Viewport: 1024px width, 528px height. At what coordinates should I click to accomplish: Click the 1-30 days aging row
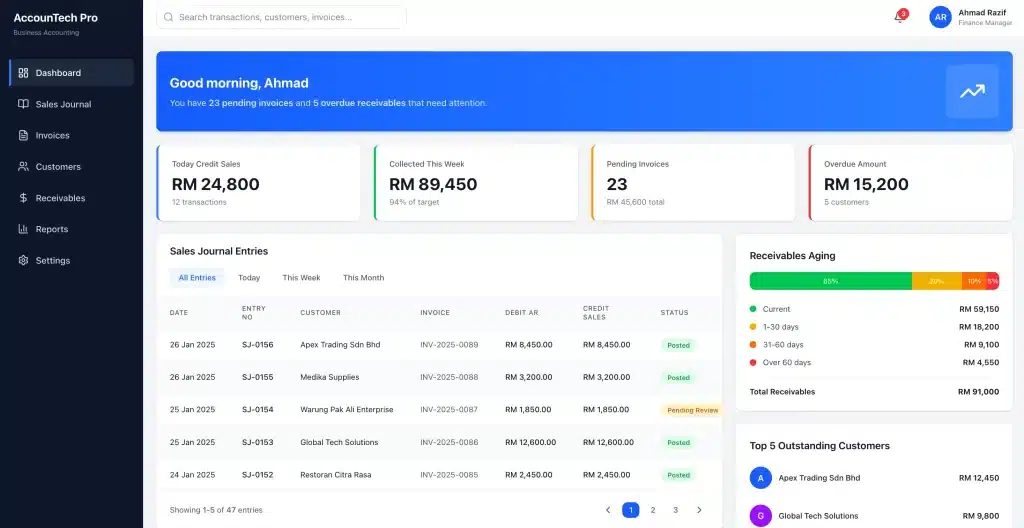(x=874, y=327)
